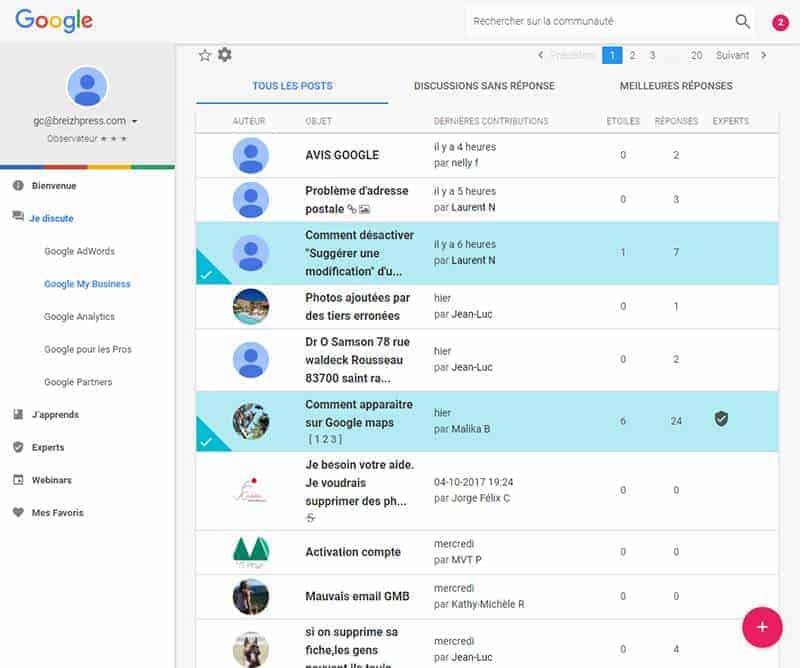Open Dr O Samson 78 rue waldeck post
This screenshot has width=800, height=668.
tap(358, 360)
